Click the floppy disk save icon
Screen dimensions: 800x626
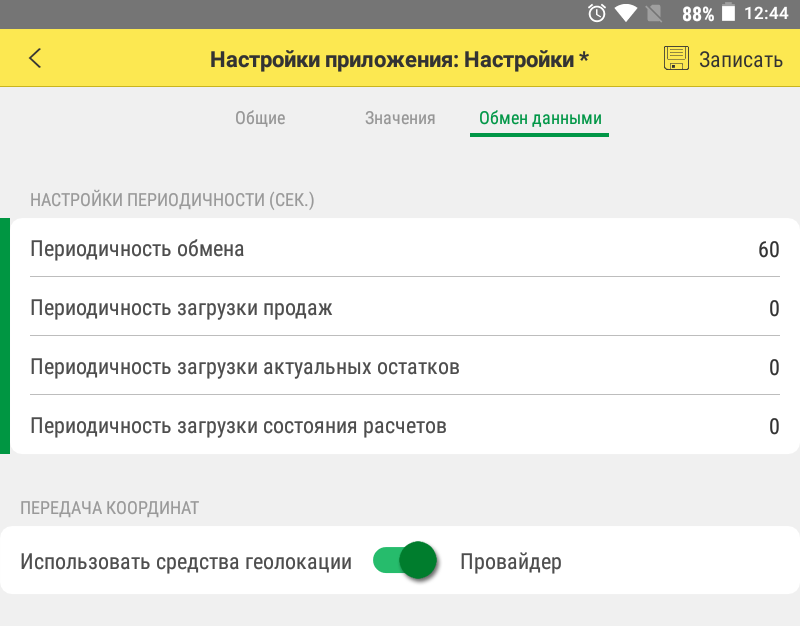coord(677,58)
